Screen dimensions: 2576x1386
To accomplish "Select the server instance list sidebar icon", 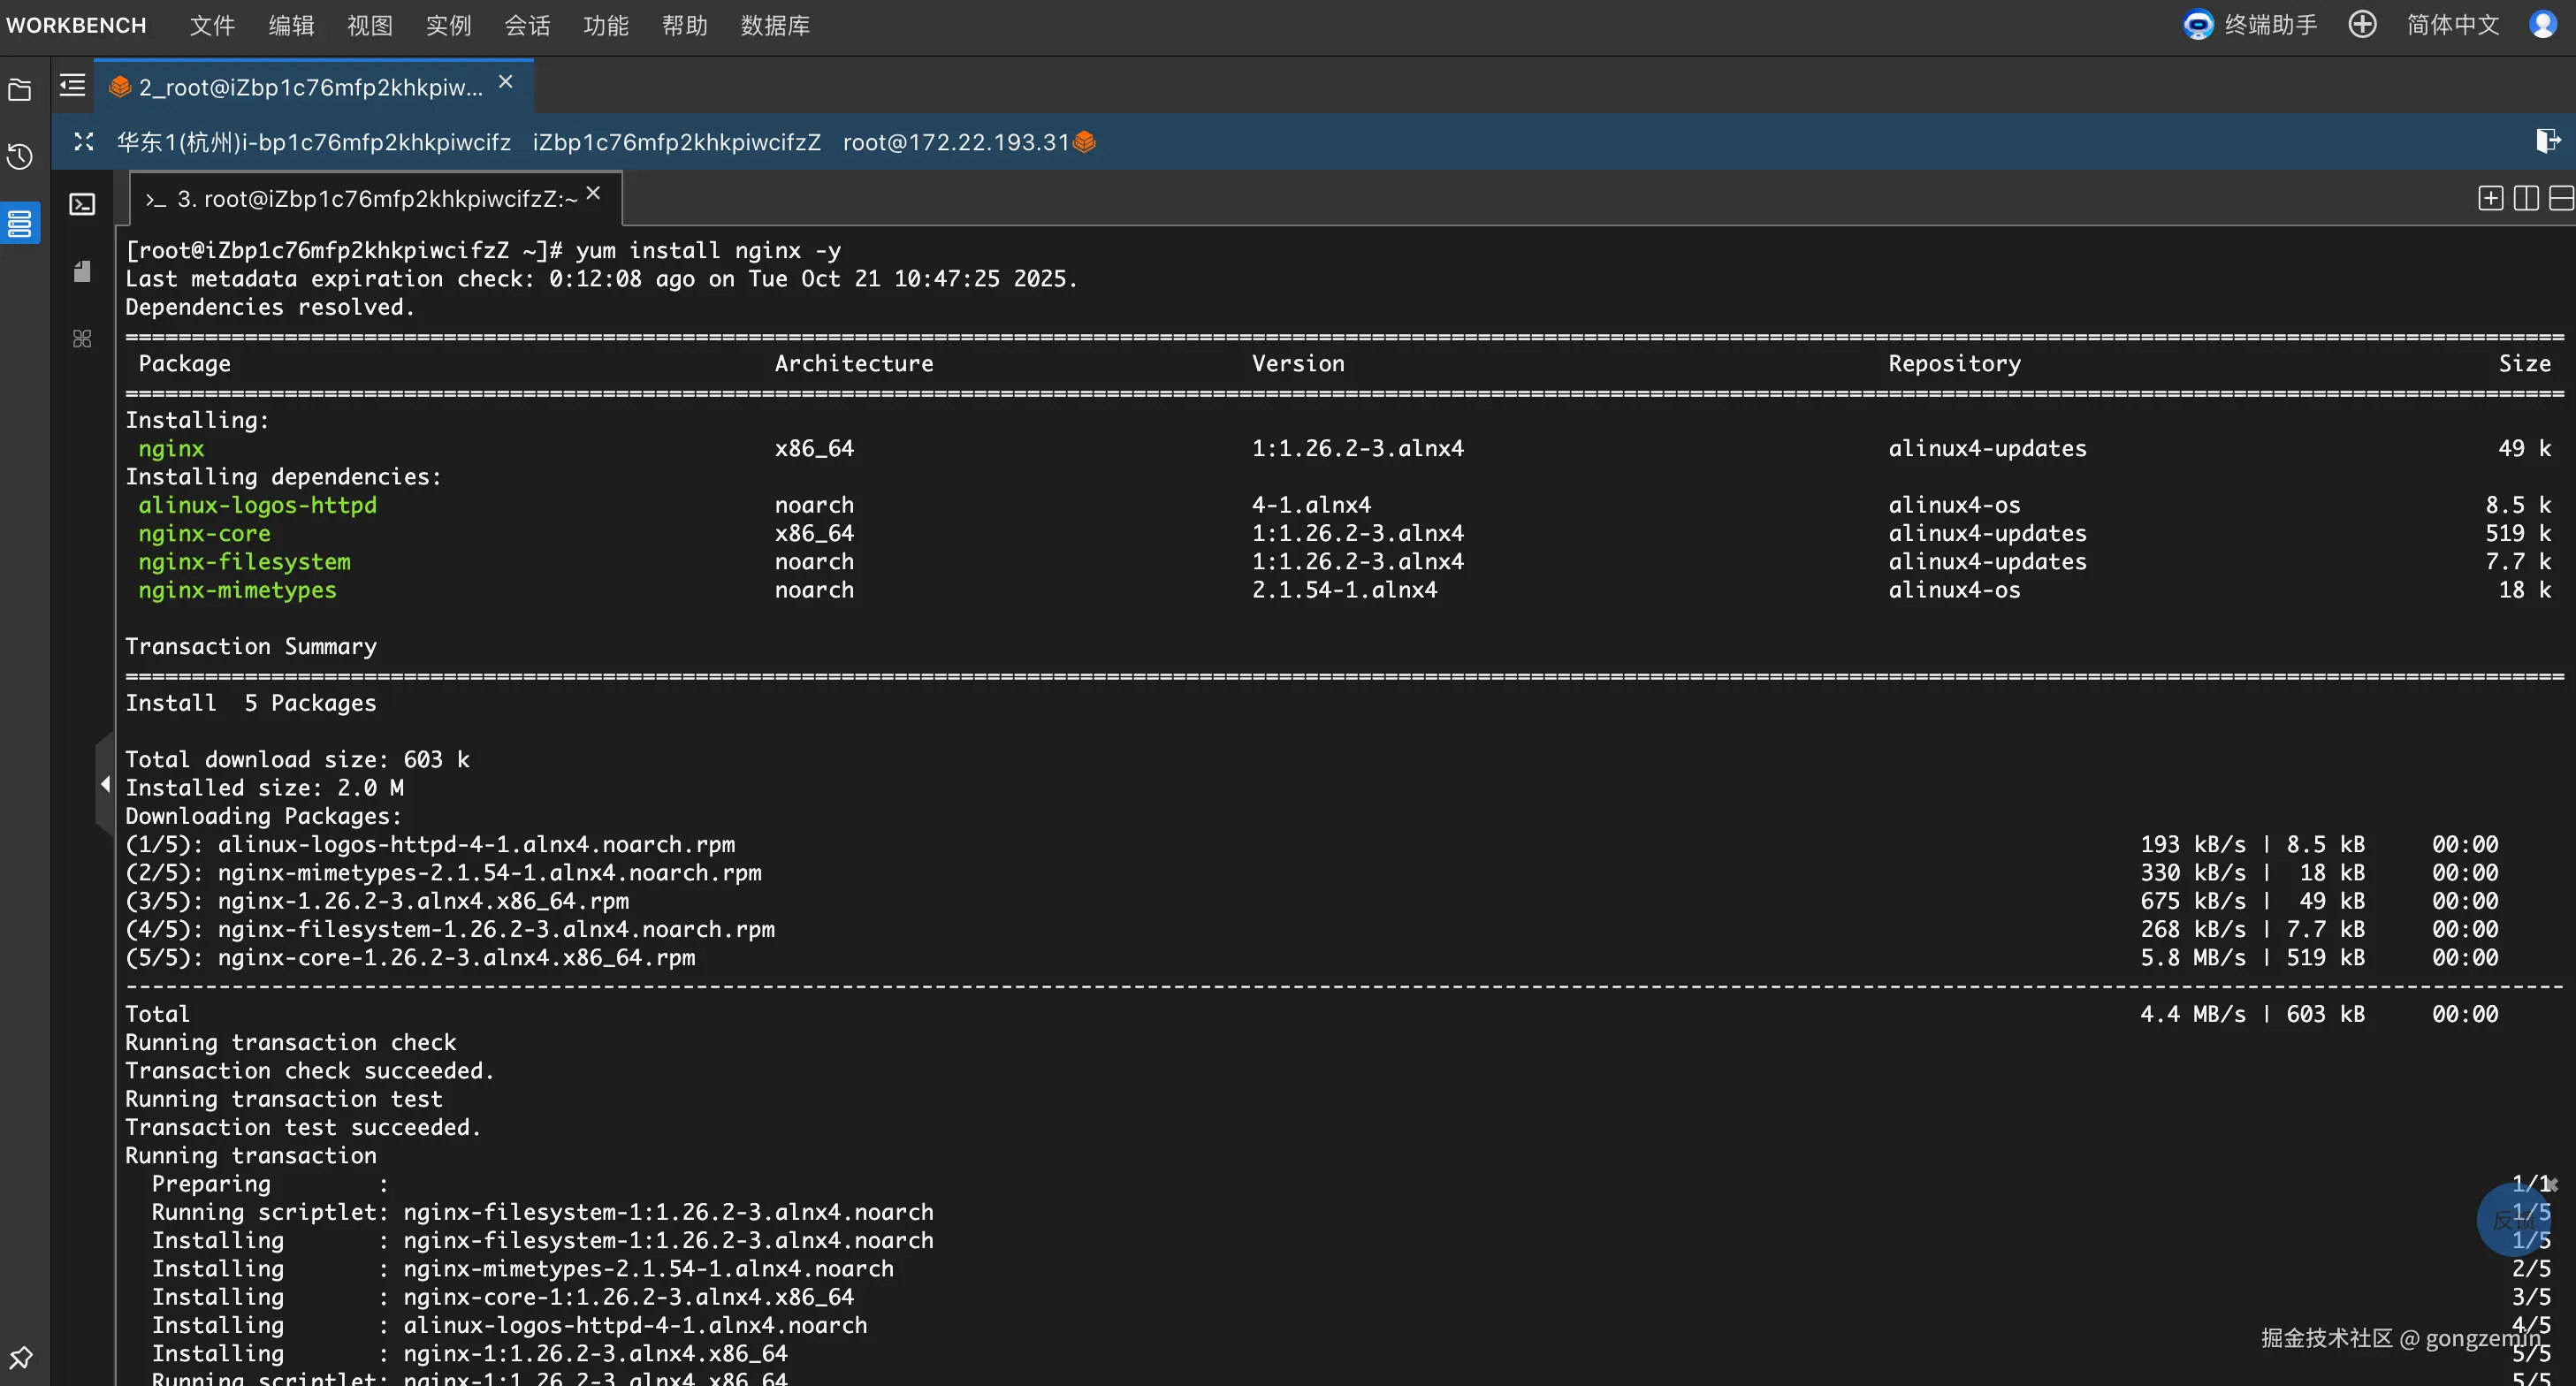I will point(20,222).
